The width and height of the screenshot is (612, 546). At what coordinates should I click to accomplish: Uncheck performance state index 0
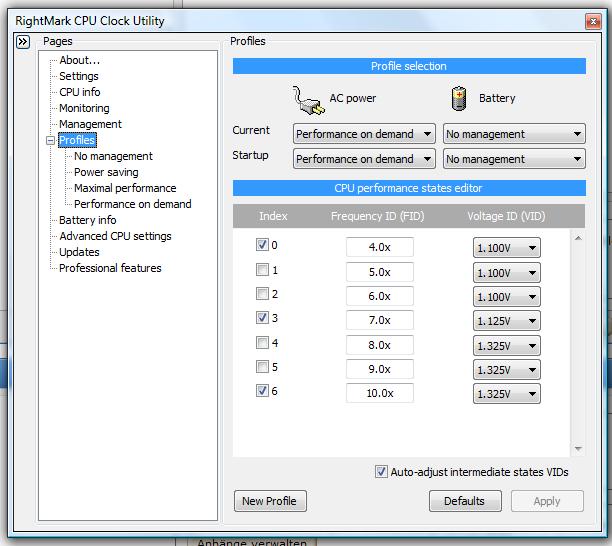pos(262,245)
